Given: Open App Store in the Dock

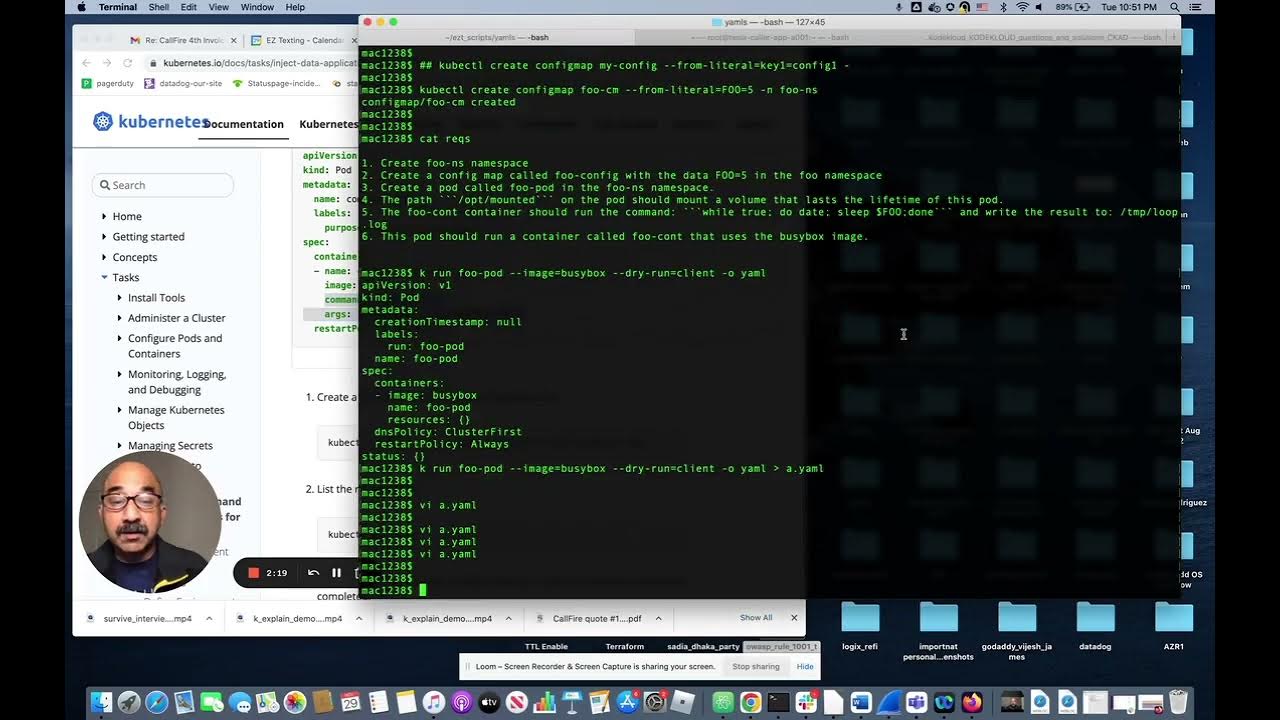Looking at the screenshot, I should pyautogui.click(x=628, y=703).
